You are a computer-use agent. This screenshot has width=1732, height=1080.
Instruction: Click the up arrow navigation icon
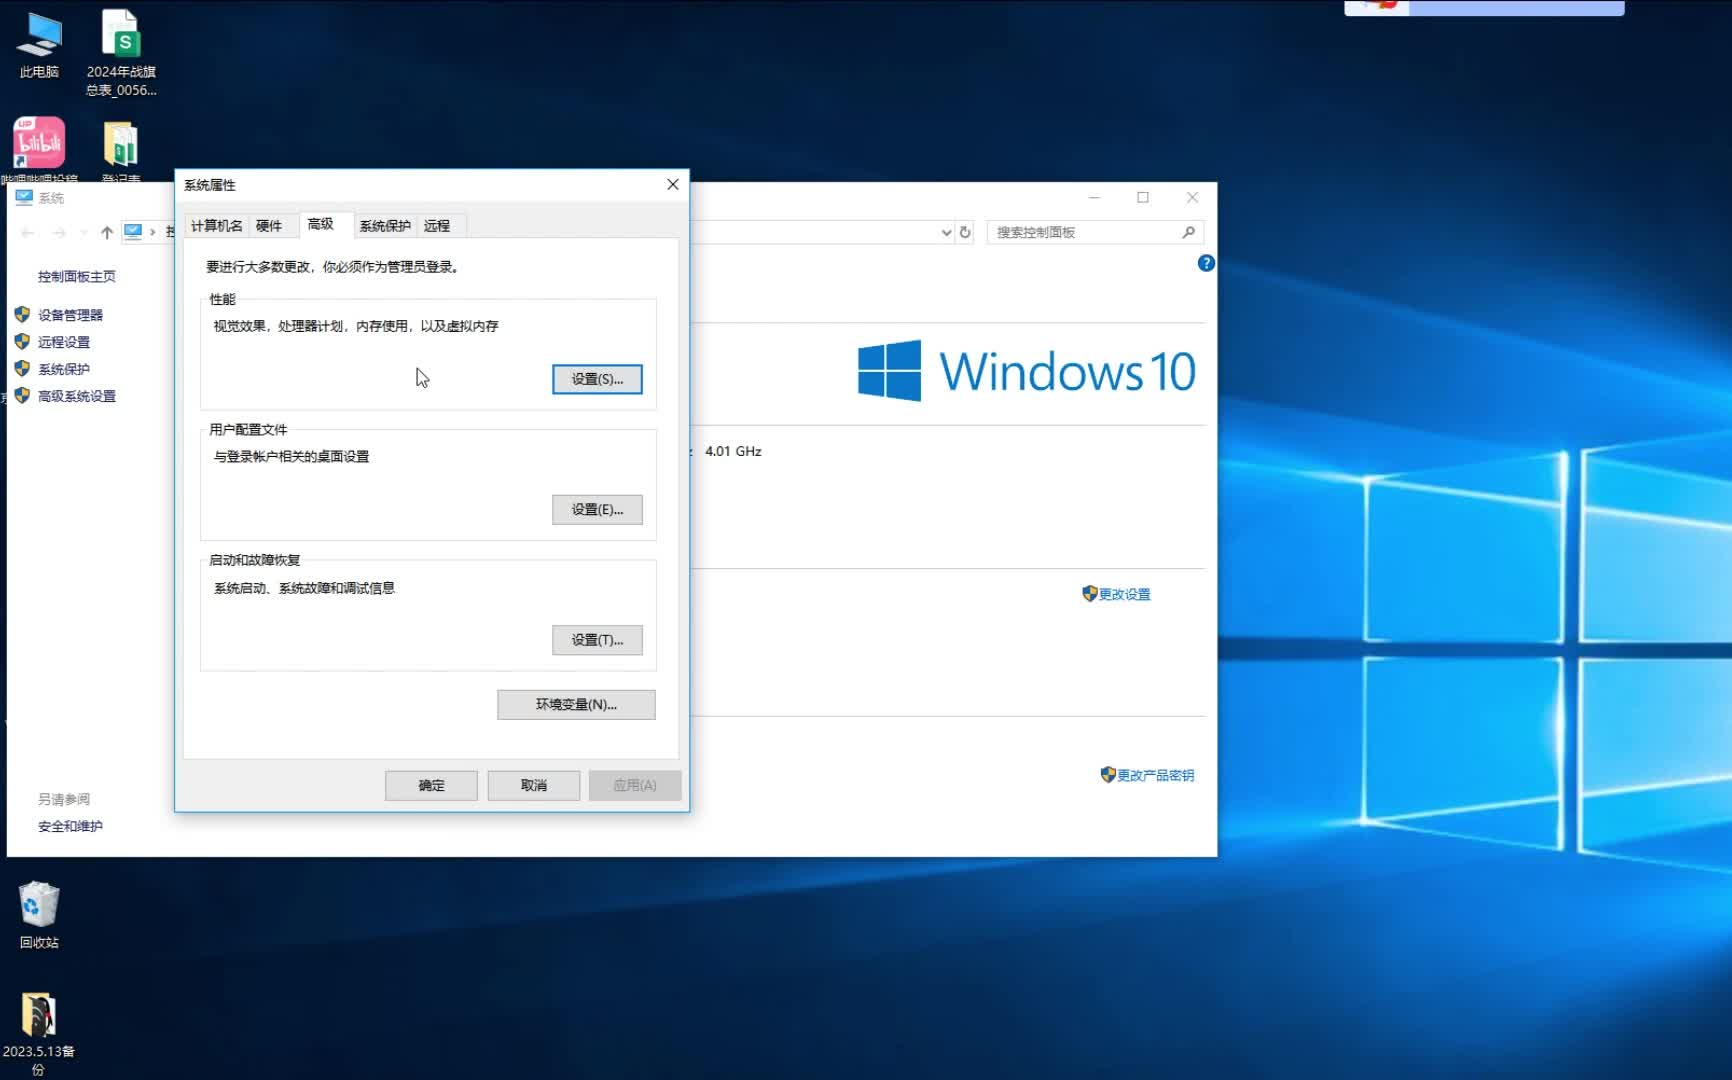(x=107, y=232)
